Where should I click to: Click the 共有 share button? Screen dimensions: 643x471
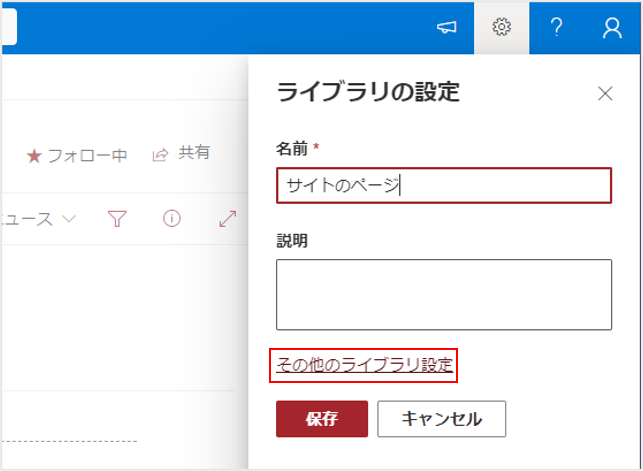(x=181, y=154)
